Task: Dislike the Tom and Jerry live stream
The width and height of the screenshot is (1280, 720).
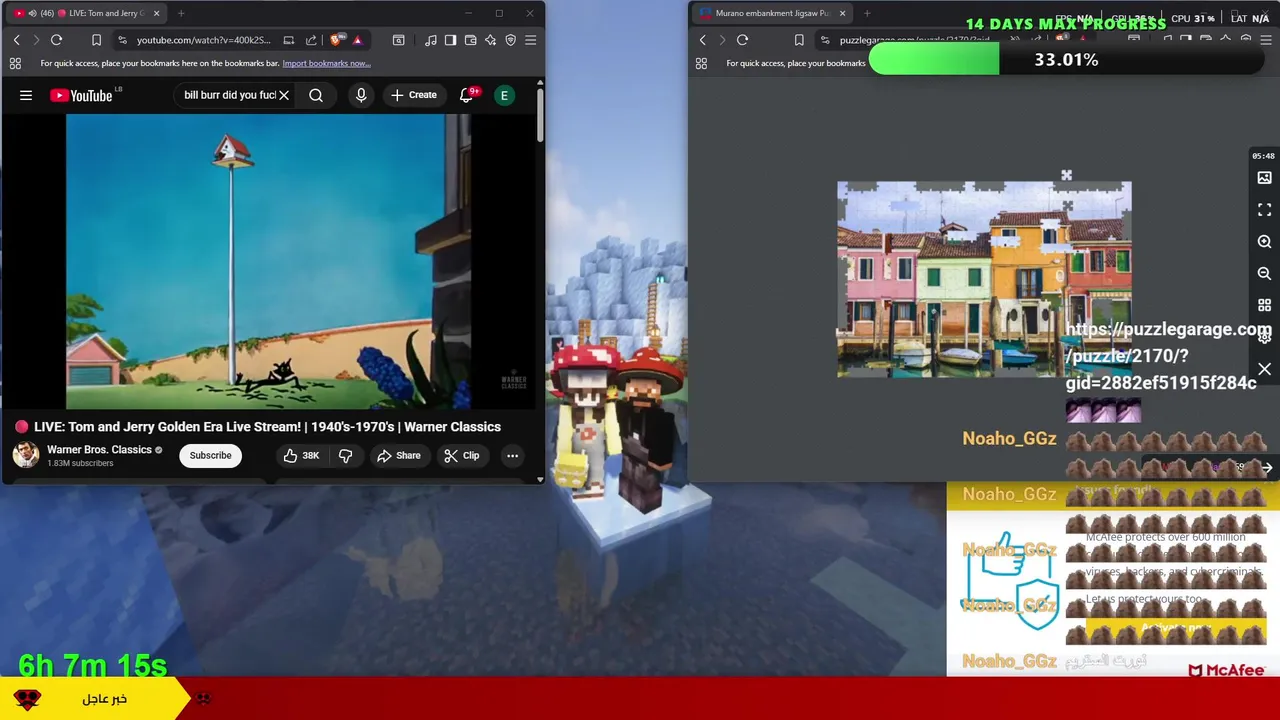Action: [x=345, y=455]
